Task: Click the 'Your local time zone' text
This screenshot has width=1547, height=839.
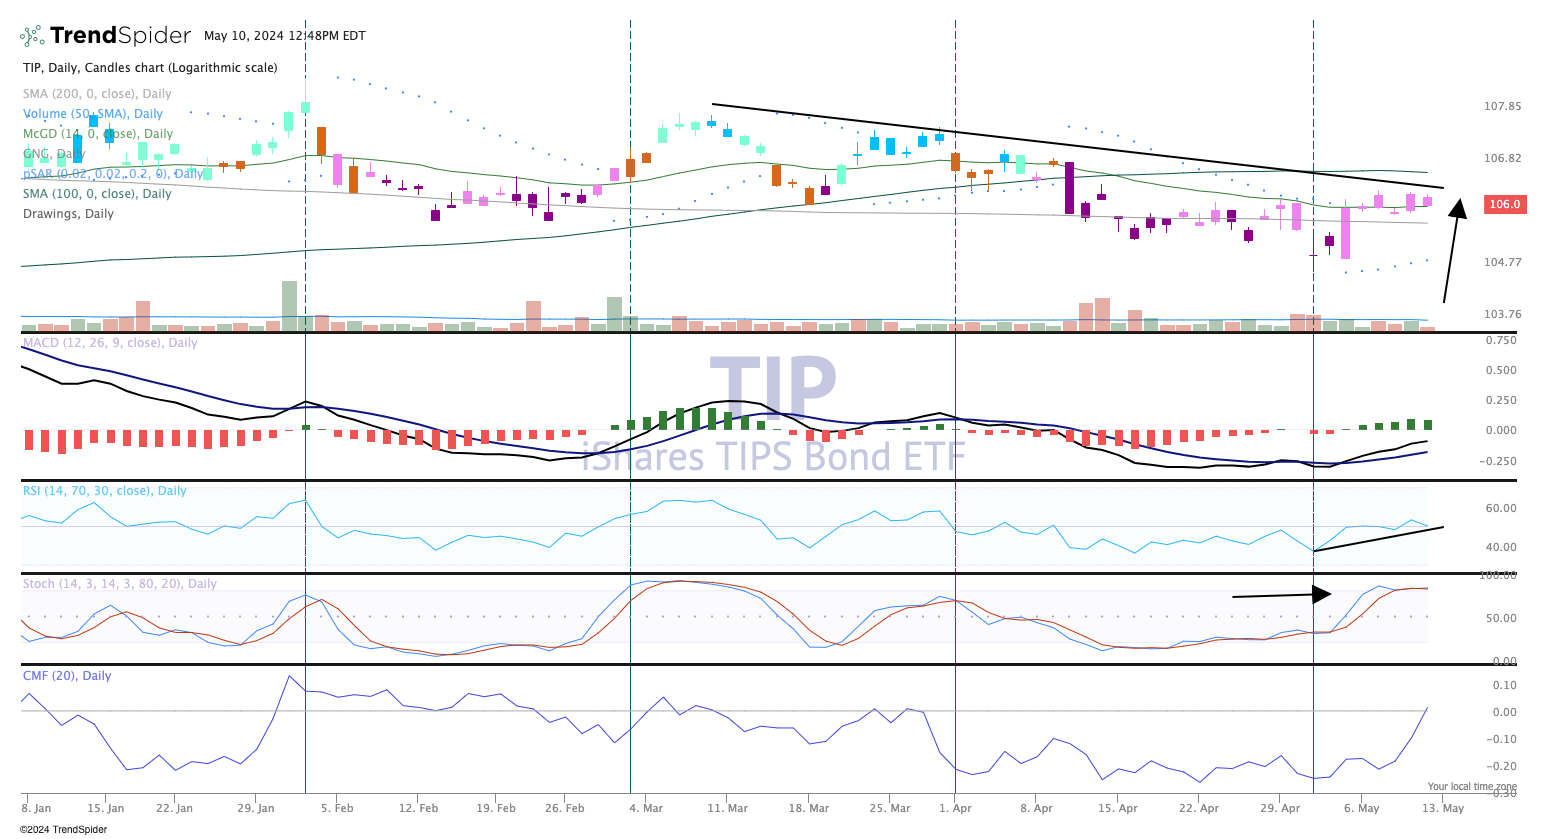Action: click(x=1471, y=787)
